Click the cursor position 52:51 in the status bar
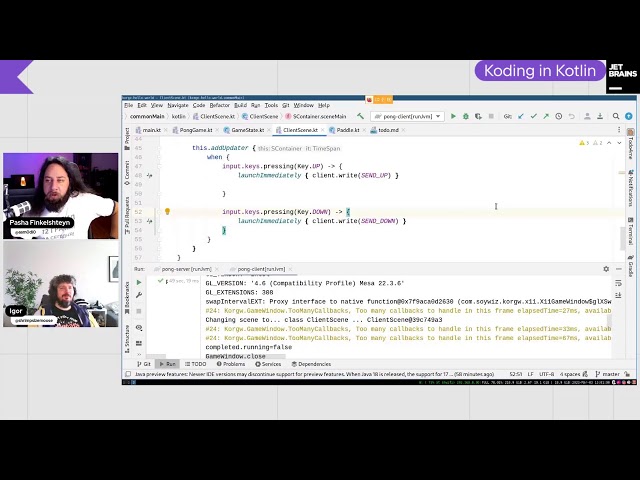 point(516,374)
